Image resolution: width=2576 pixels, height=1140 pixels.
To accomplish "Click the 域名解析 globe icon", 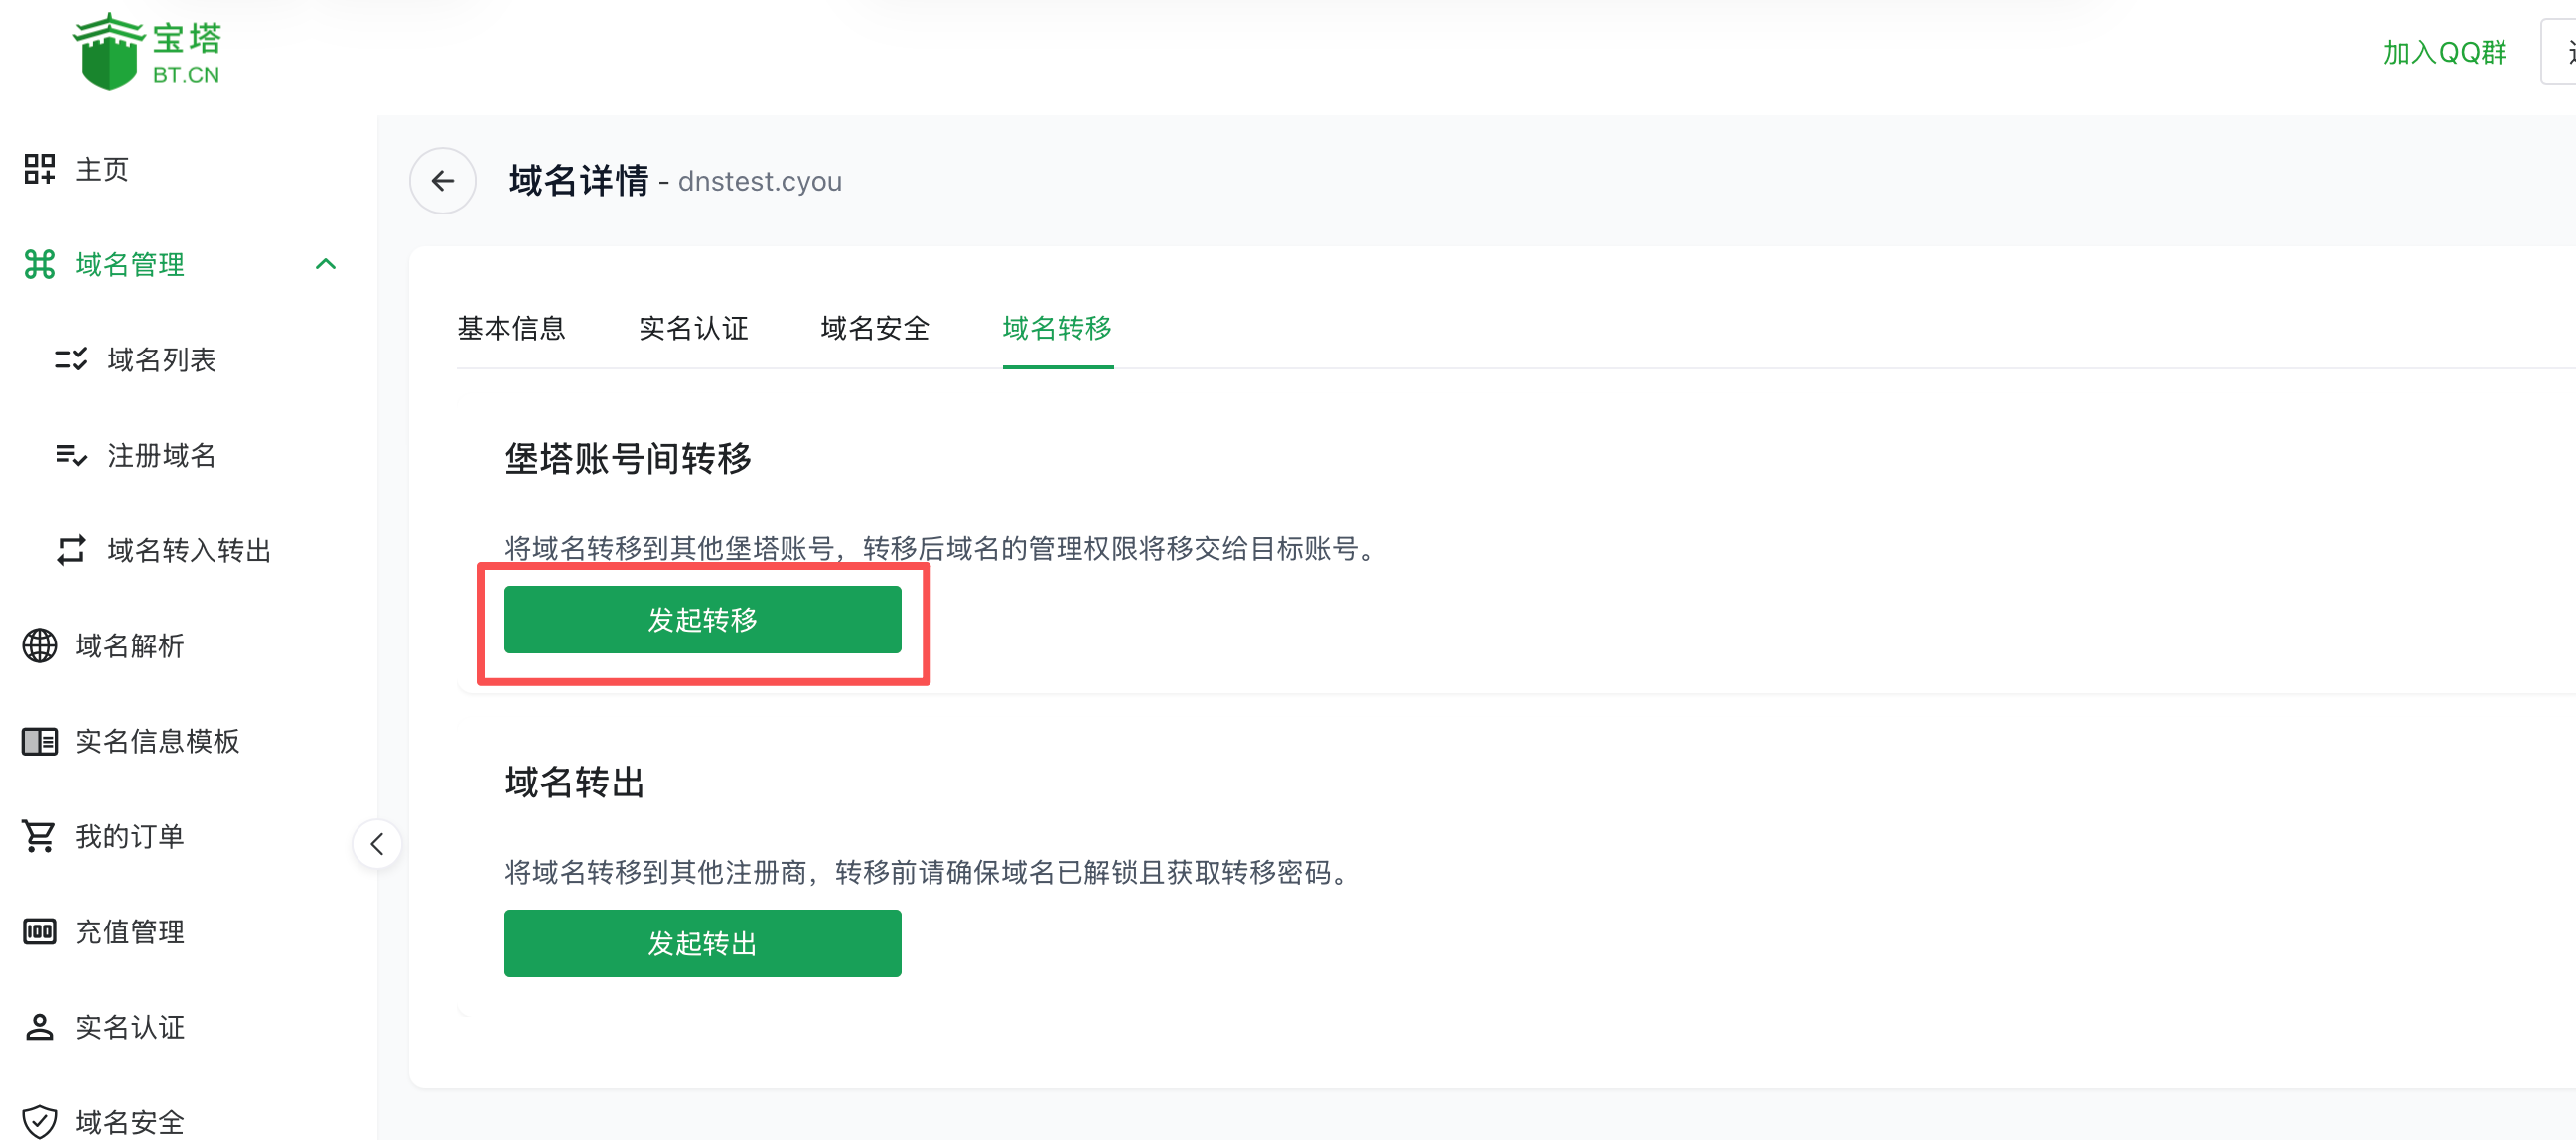I will pyautogui.click(x=38, y=646).
